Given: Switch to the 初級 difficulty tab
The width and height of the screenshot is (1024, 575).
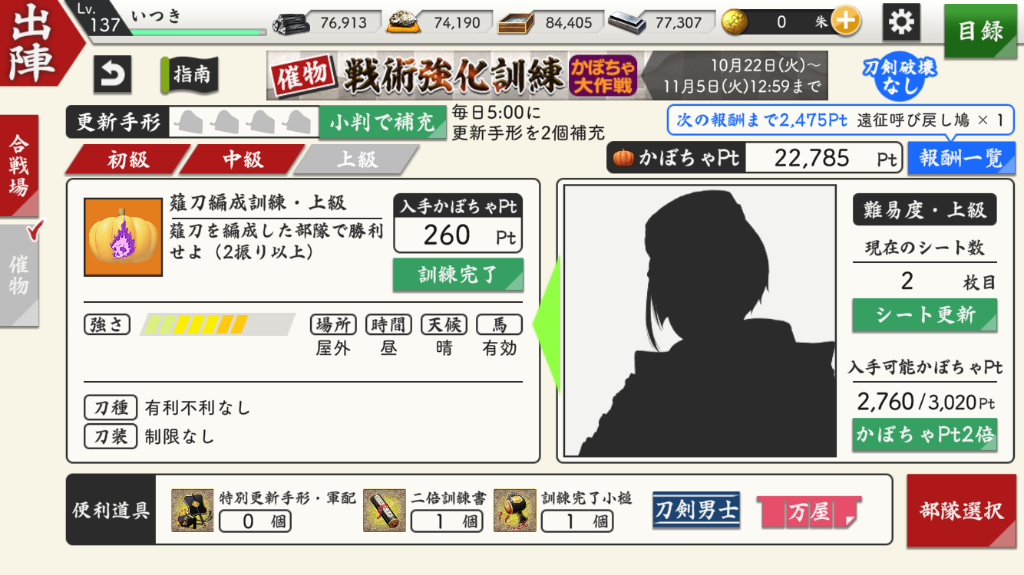Looking at the screenshot, I should click(128, 159).
